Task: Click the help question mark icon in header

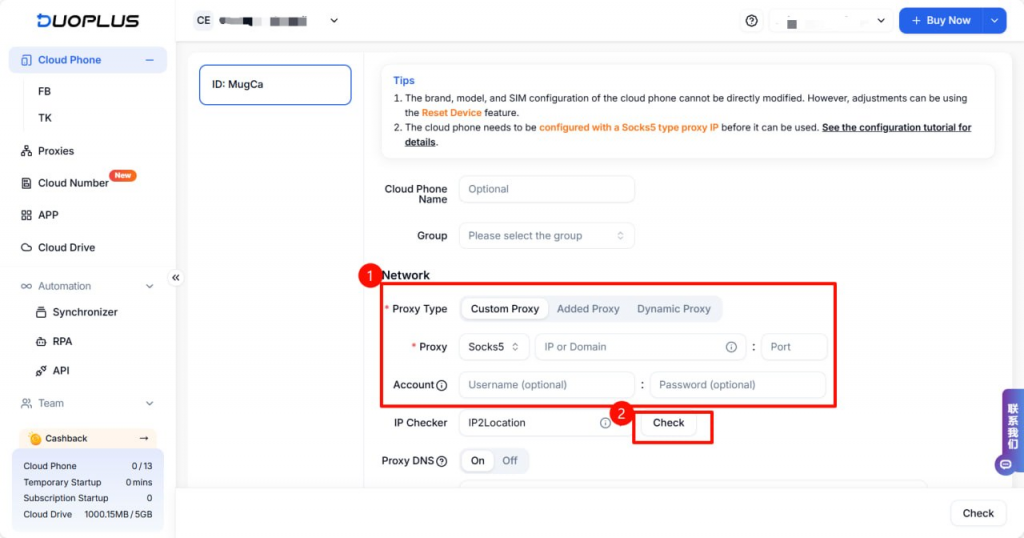Action: tap(751, 21)
